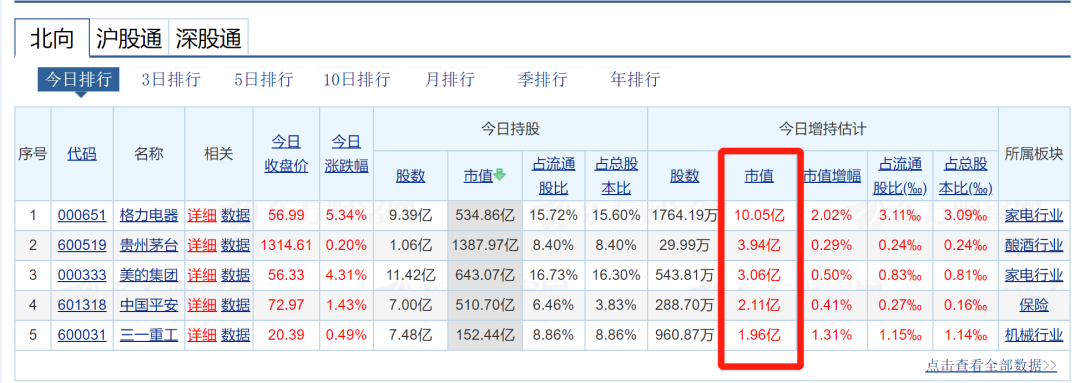Image resolution: width=1080 pixels, height=383 pixels.
Task: Switch to the 深股通 tab
Action: pos(209,38)
